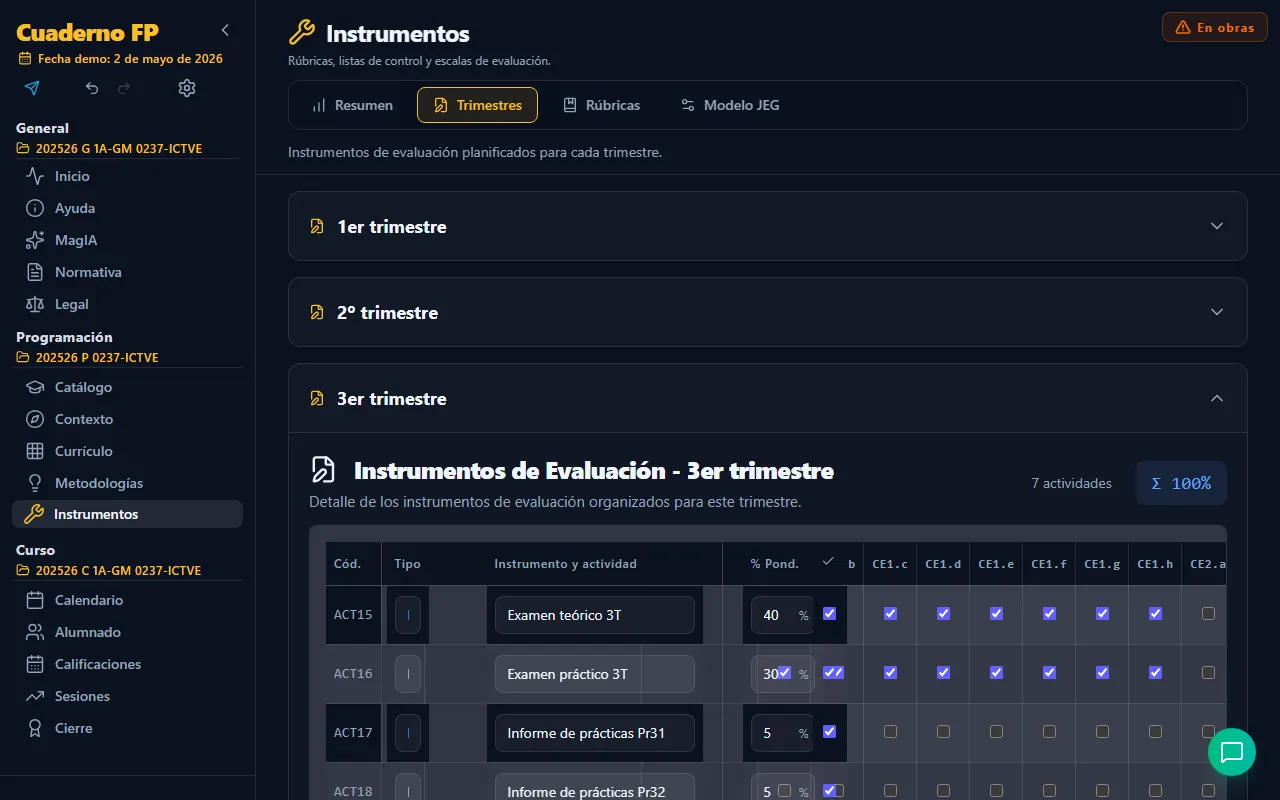Screen dimensions: 1280x800
Task: Expand the 1er trimestre section
Action: click(x=767, y=226)
